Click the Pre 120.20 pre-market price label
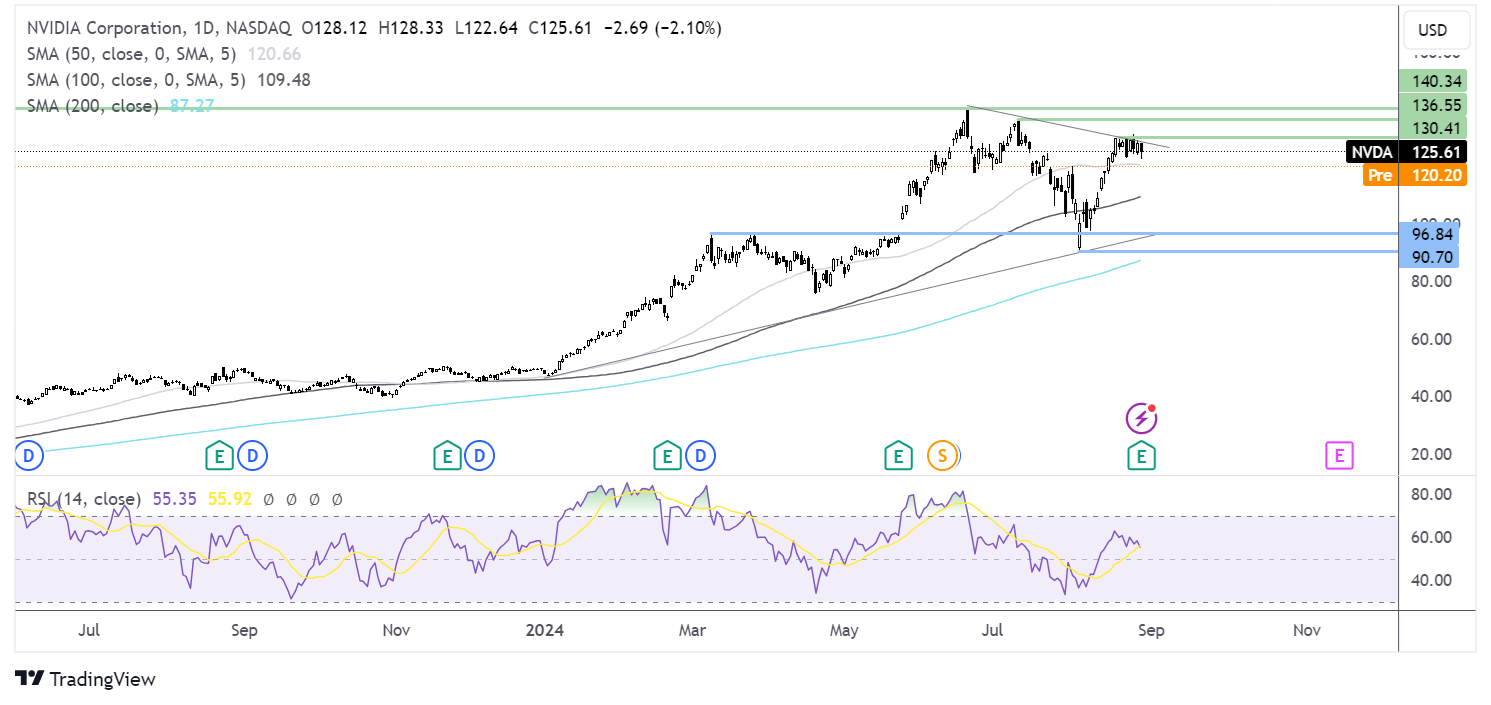 coord(1415,176)
